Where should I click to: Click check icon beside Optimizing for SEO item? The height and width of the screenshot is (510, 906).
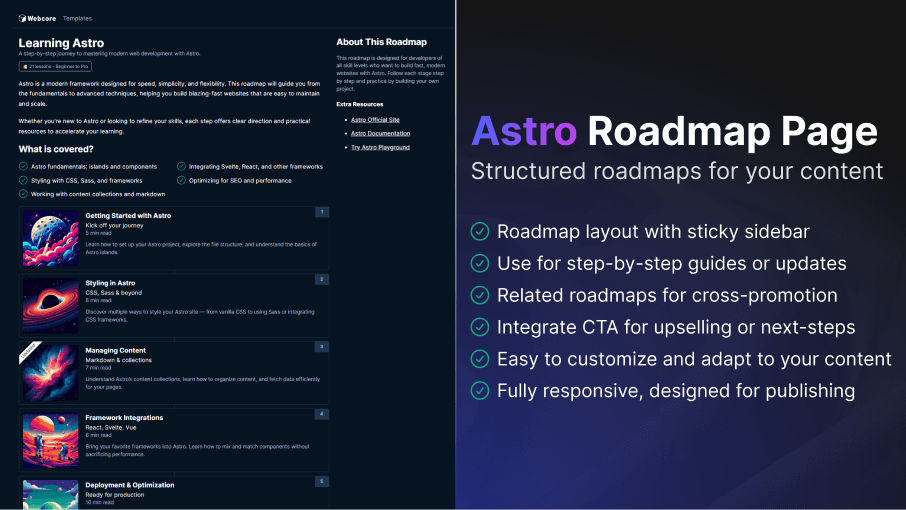pos(180,181)
